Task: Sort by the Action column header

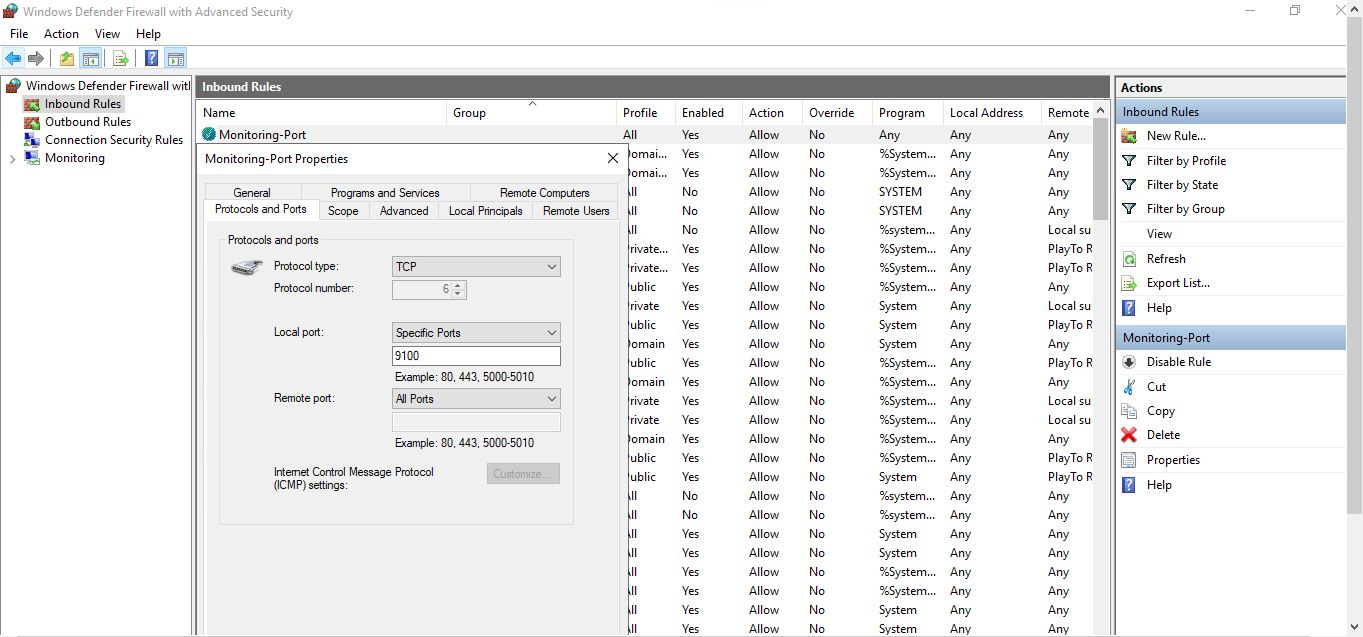Action: [x=772, y=113]
